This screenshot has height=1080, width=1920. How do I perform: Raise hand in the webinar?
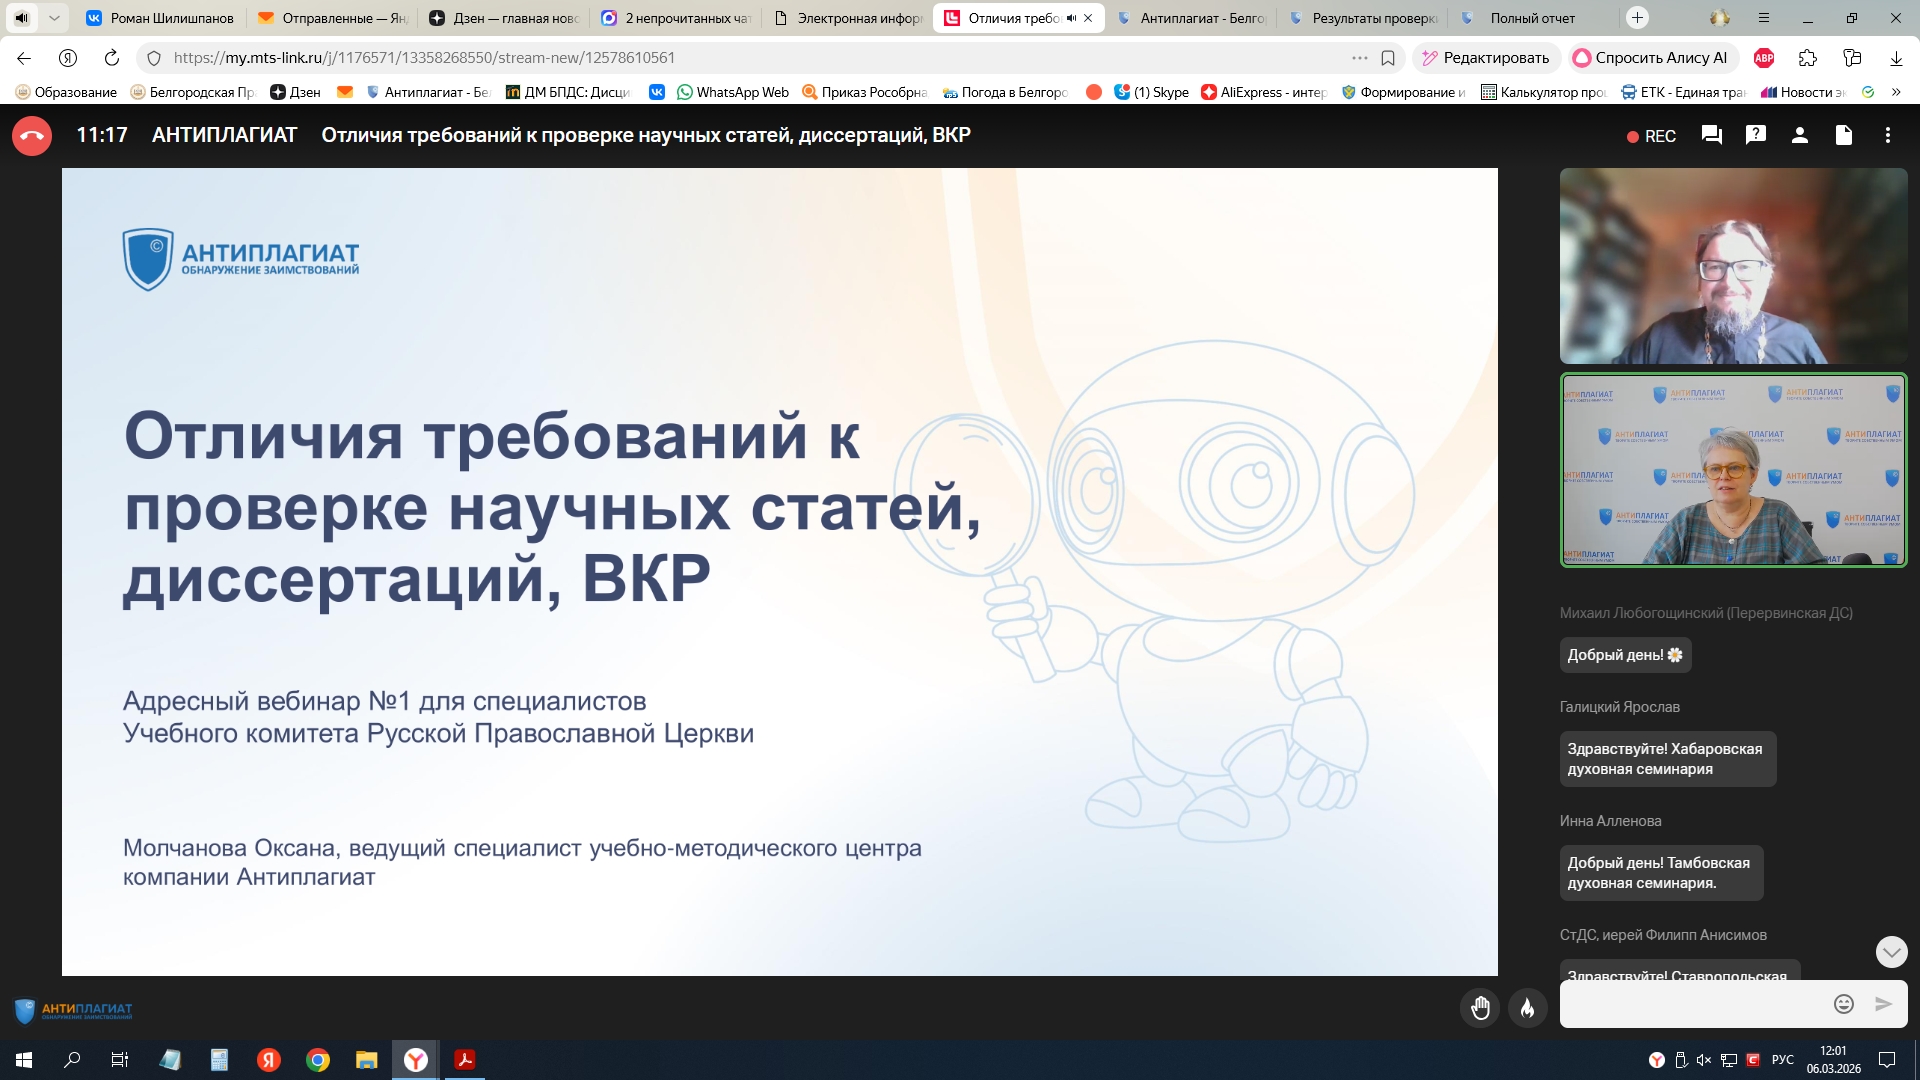(x=1480, y=1008)
